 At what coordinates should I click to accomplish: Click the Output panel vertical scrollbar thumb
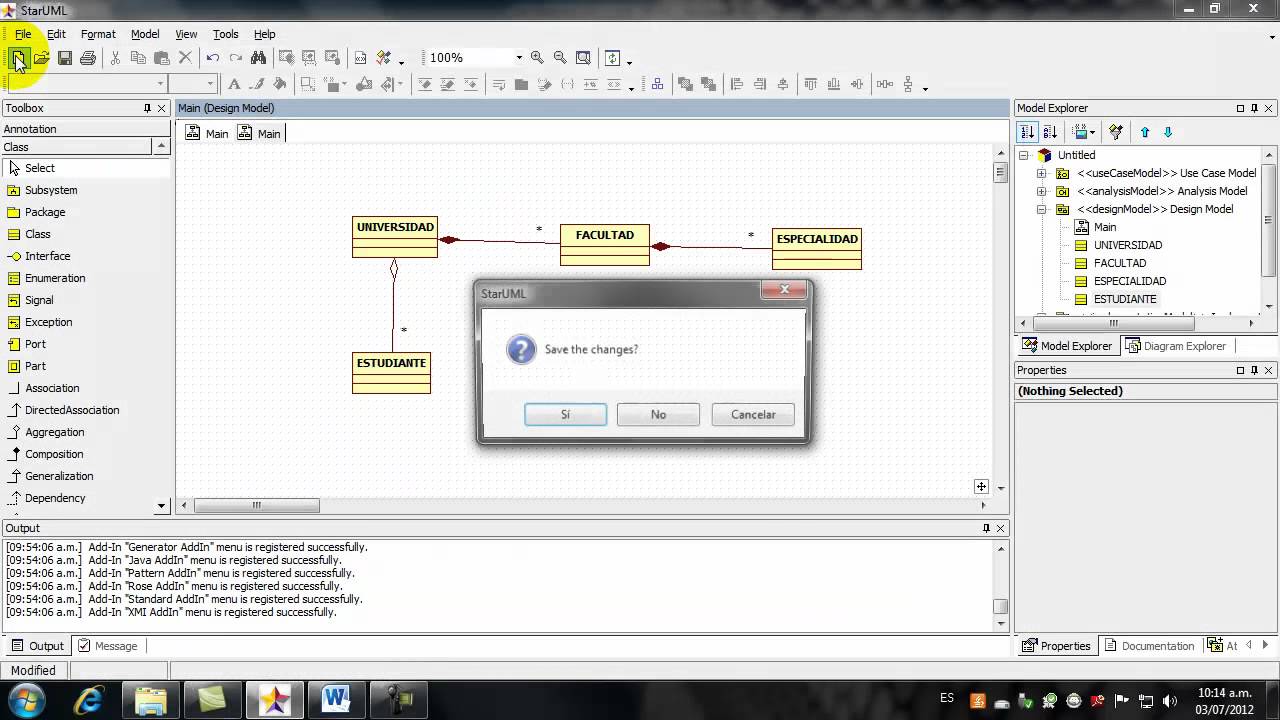[x=1000, y=606]
